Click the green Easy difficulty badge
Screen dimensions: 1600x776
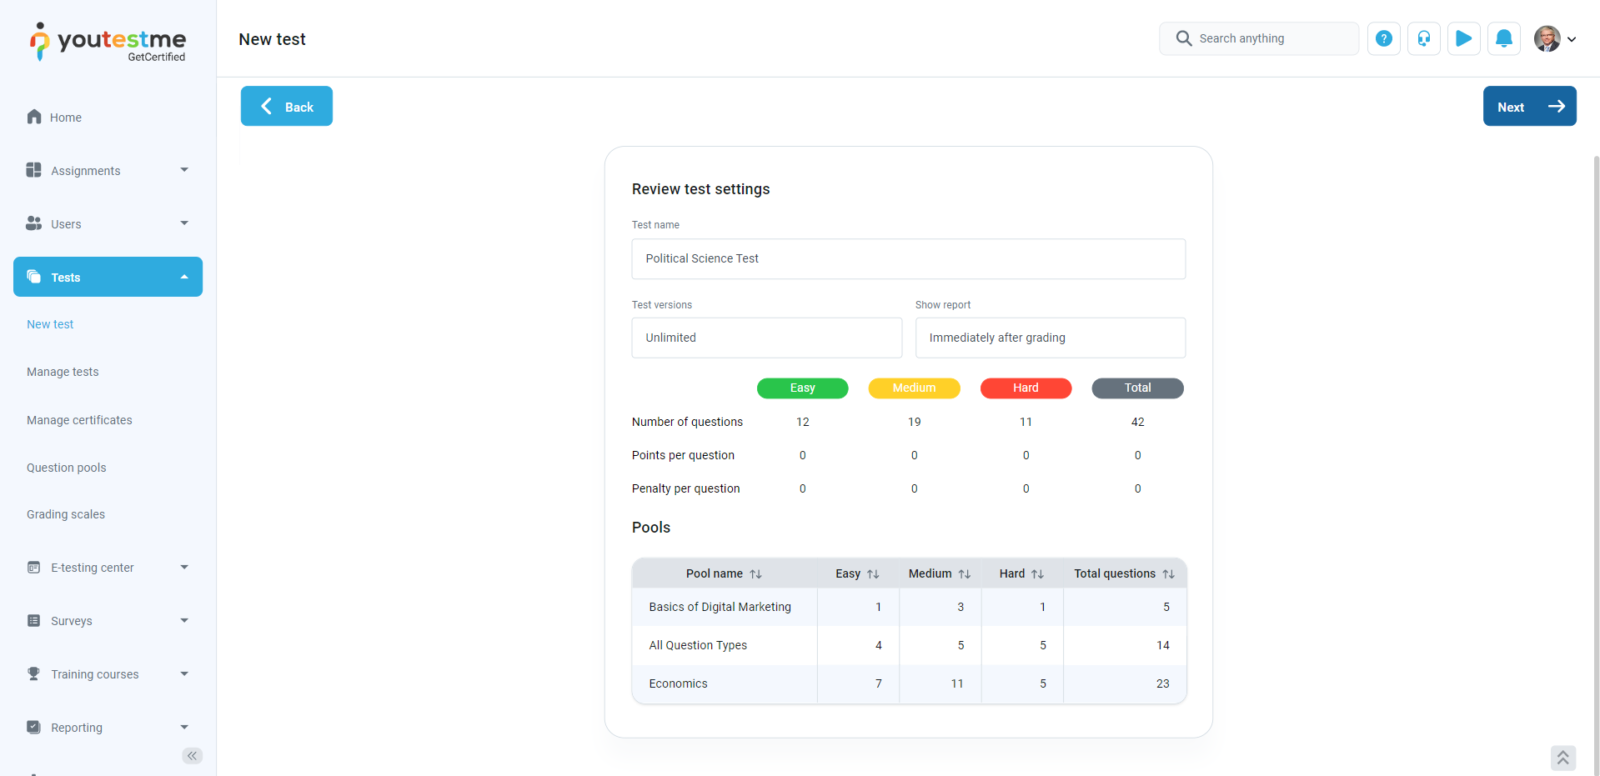(x=802, y=388)
